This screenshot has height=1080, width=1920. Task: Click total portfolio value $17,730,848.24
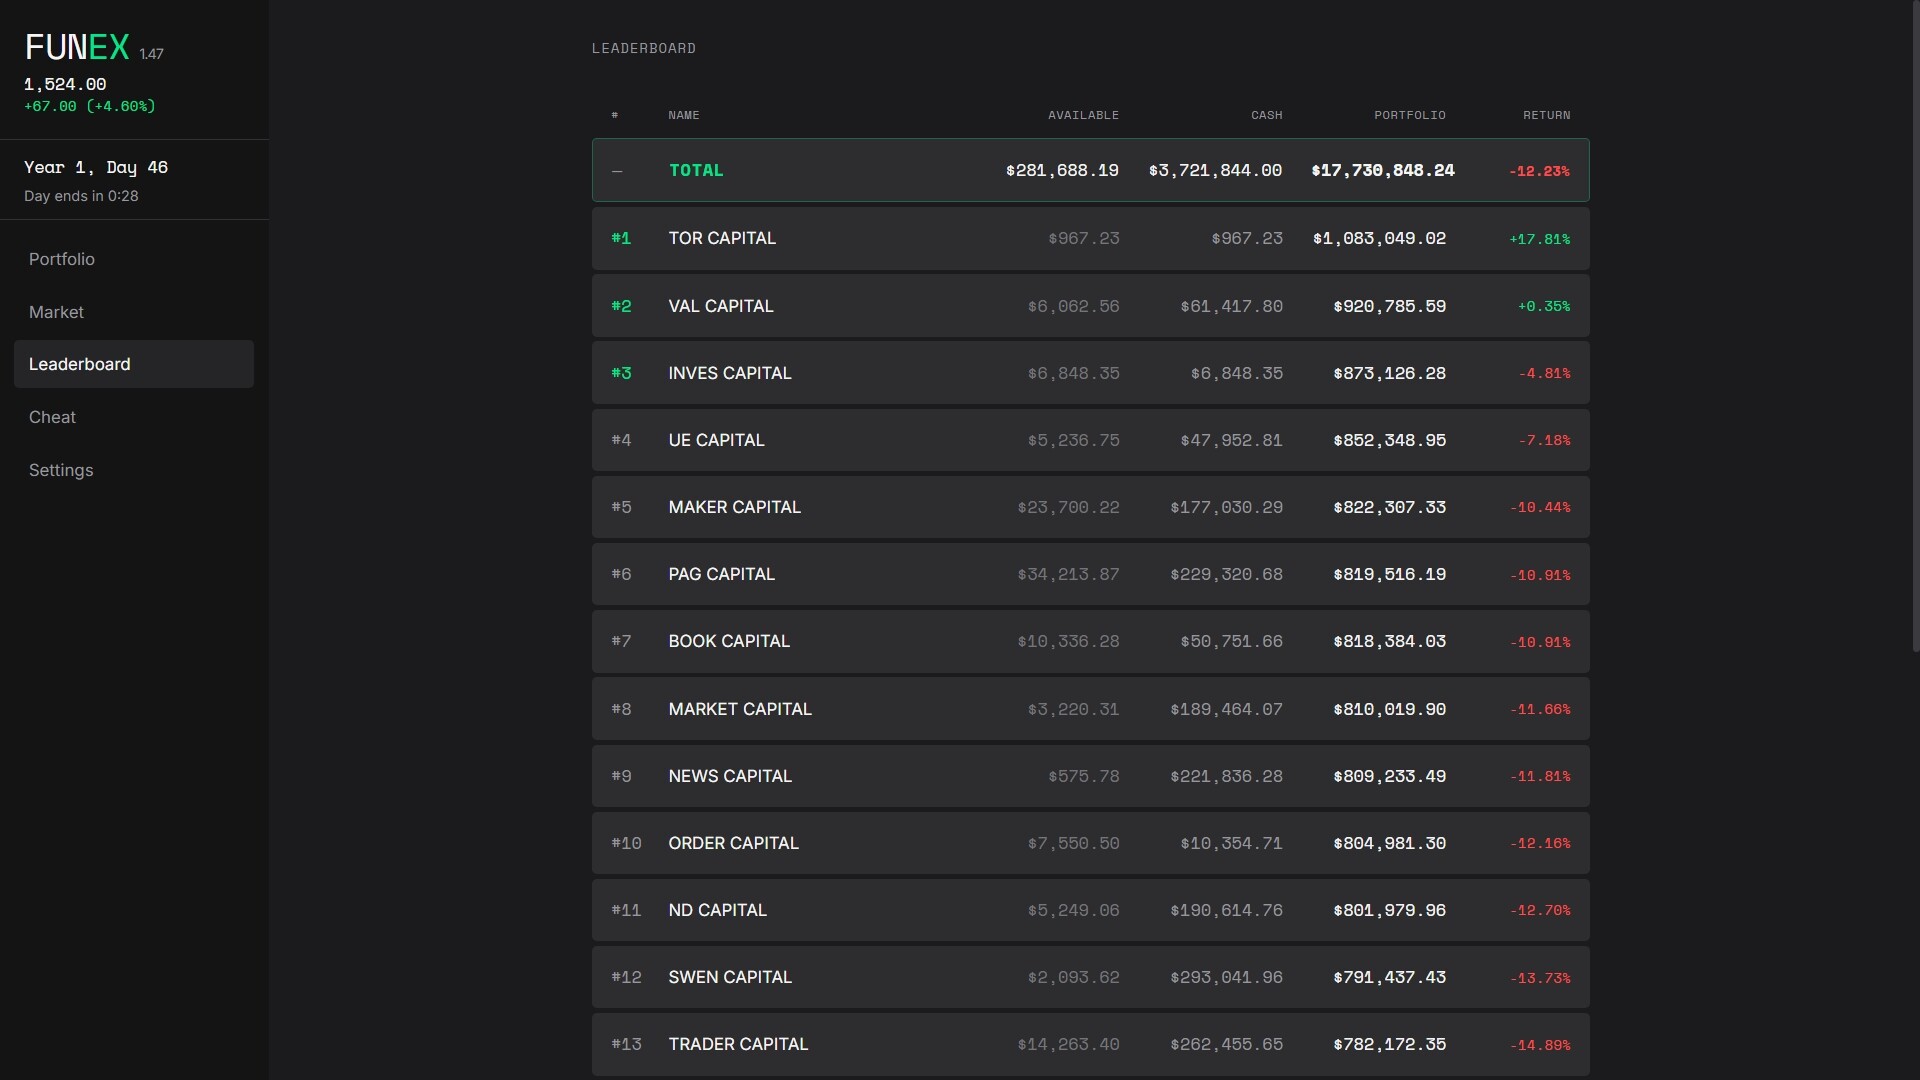[1383, 170]
